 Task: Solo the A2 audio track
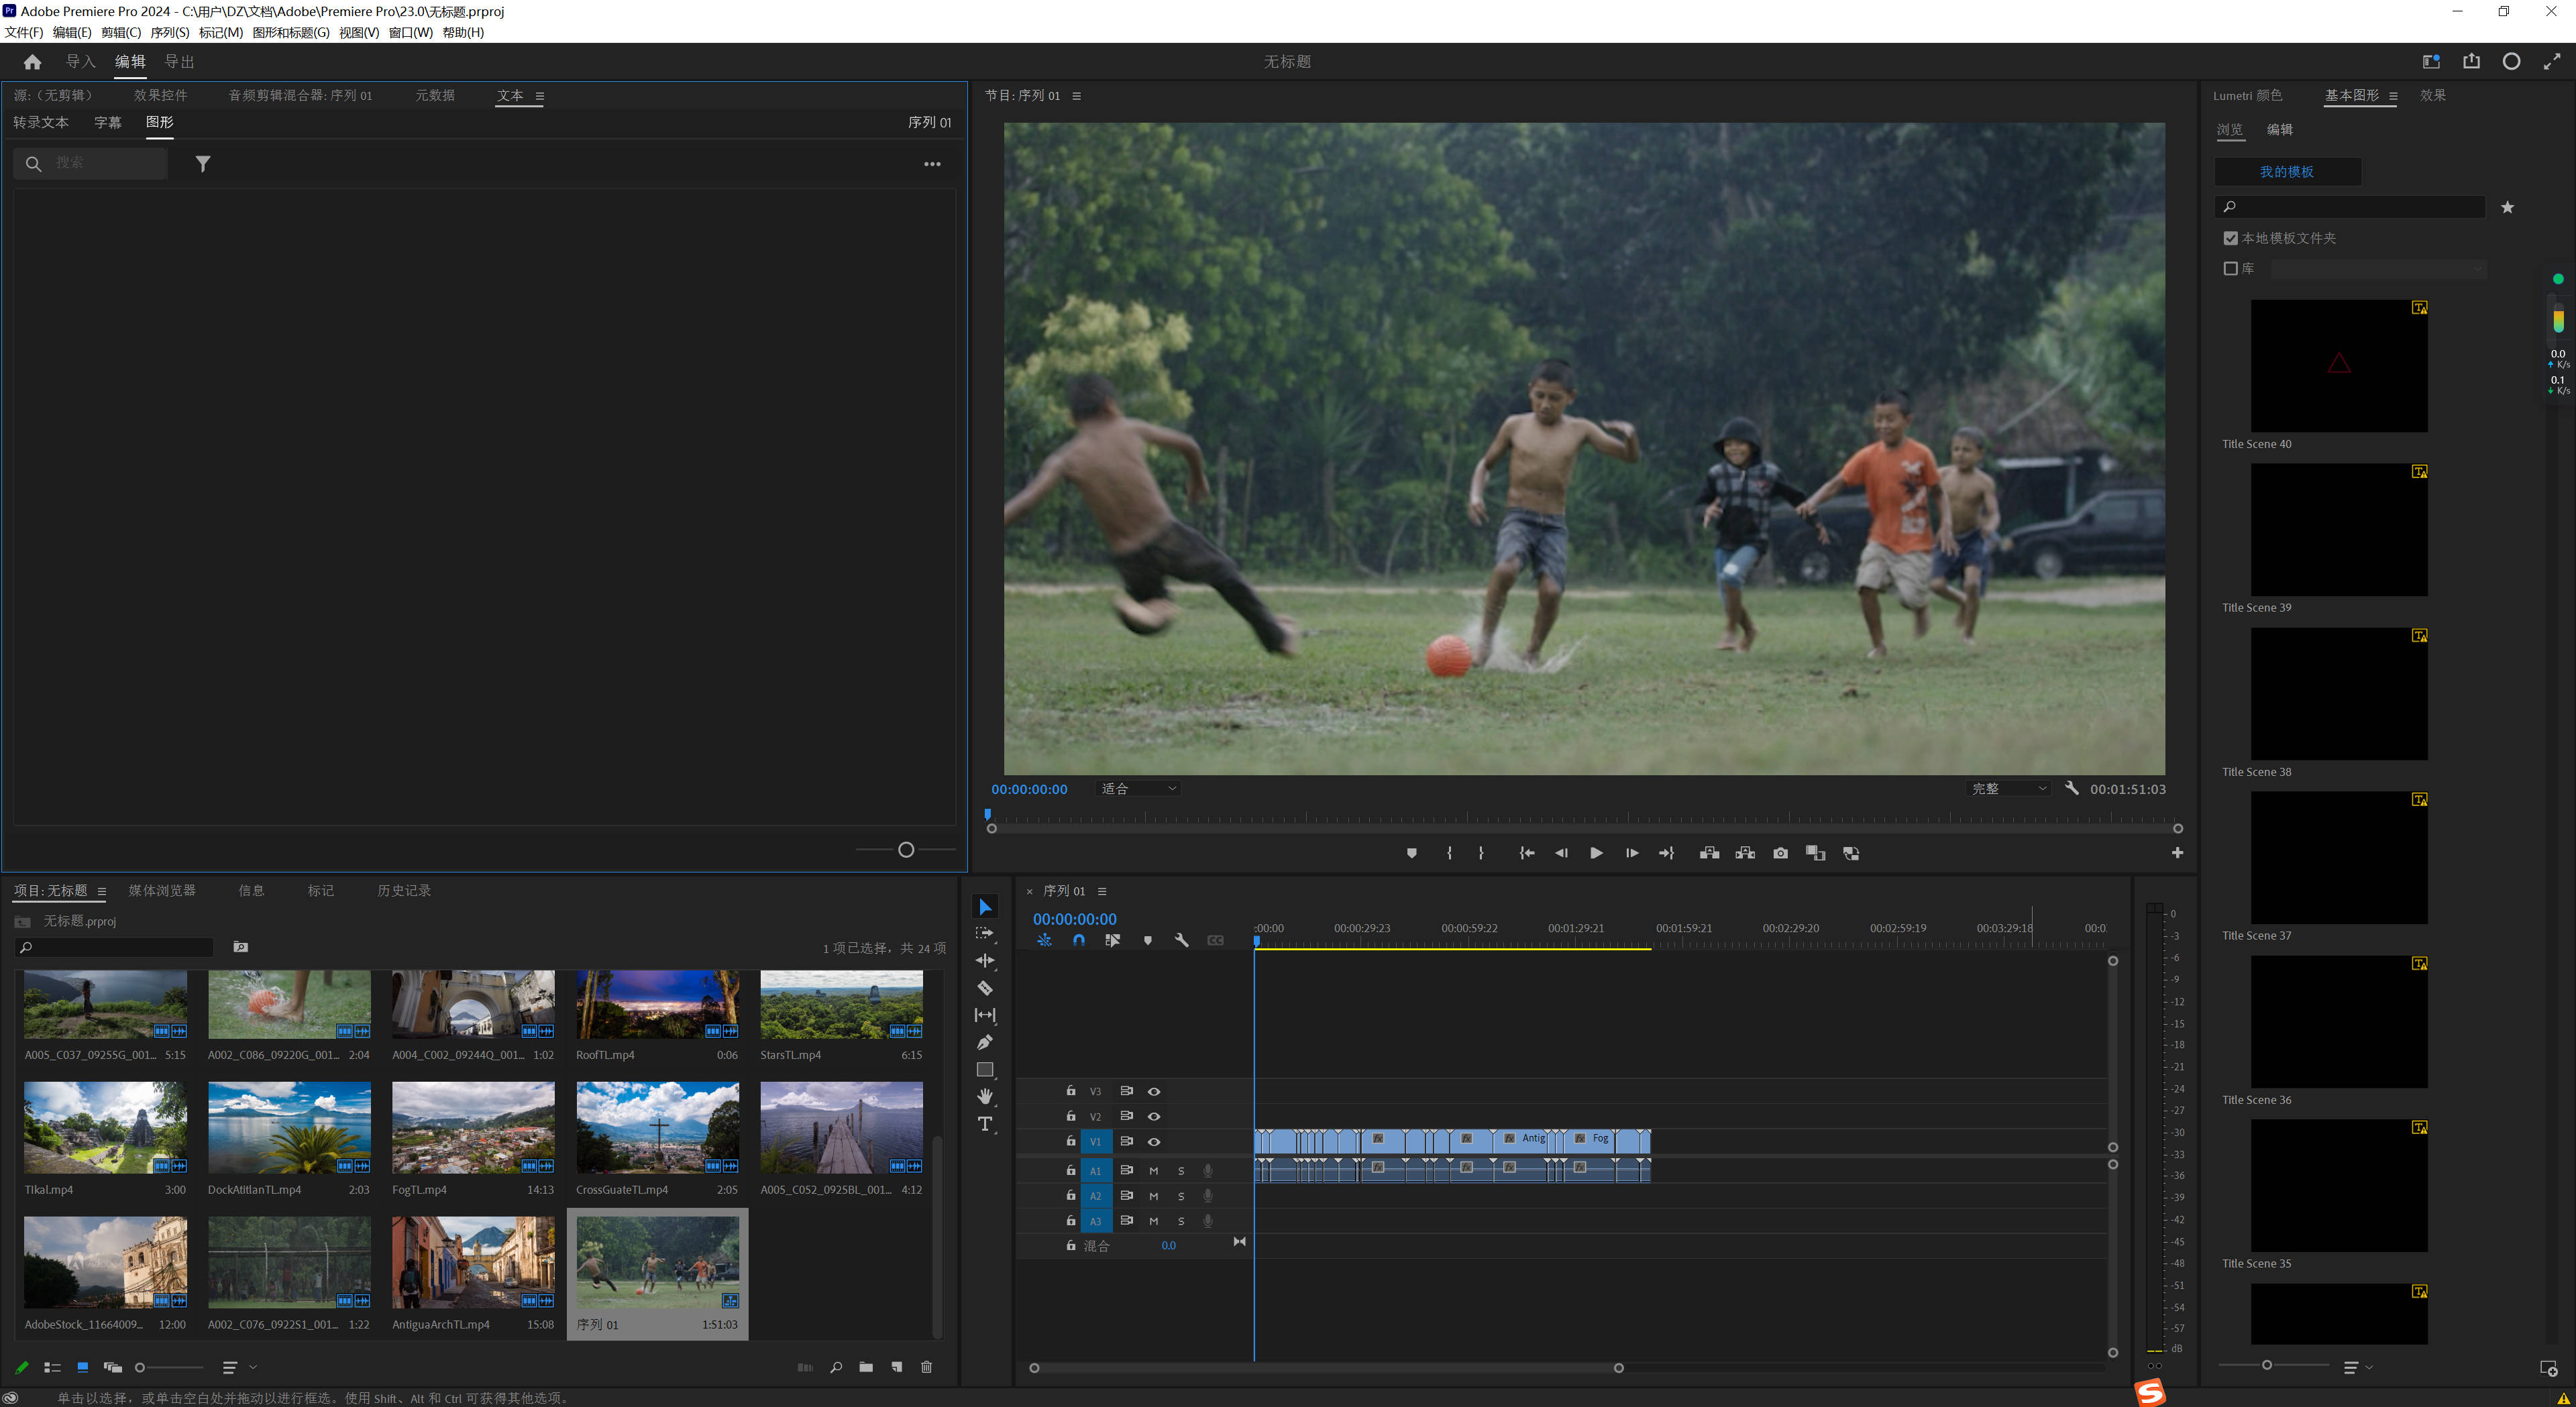[x=1181, y=1196]
